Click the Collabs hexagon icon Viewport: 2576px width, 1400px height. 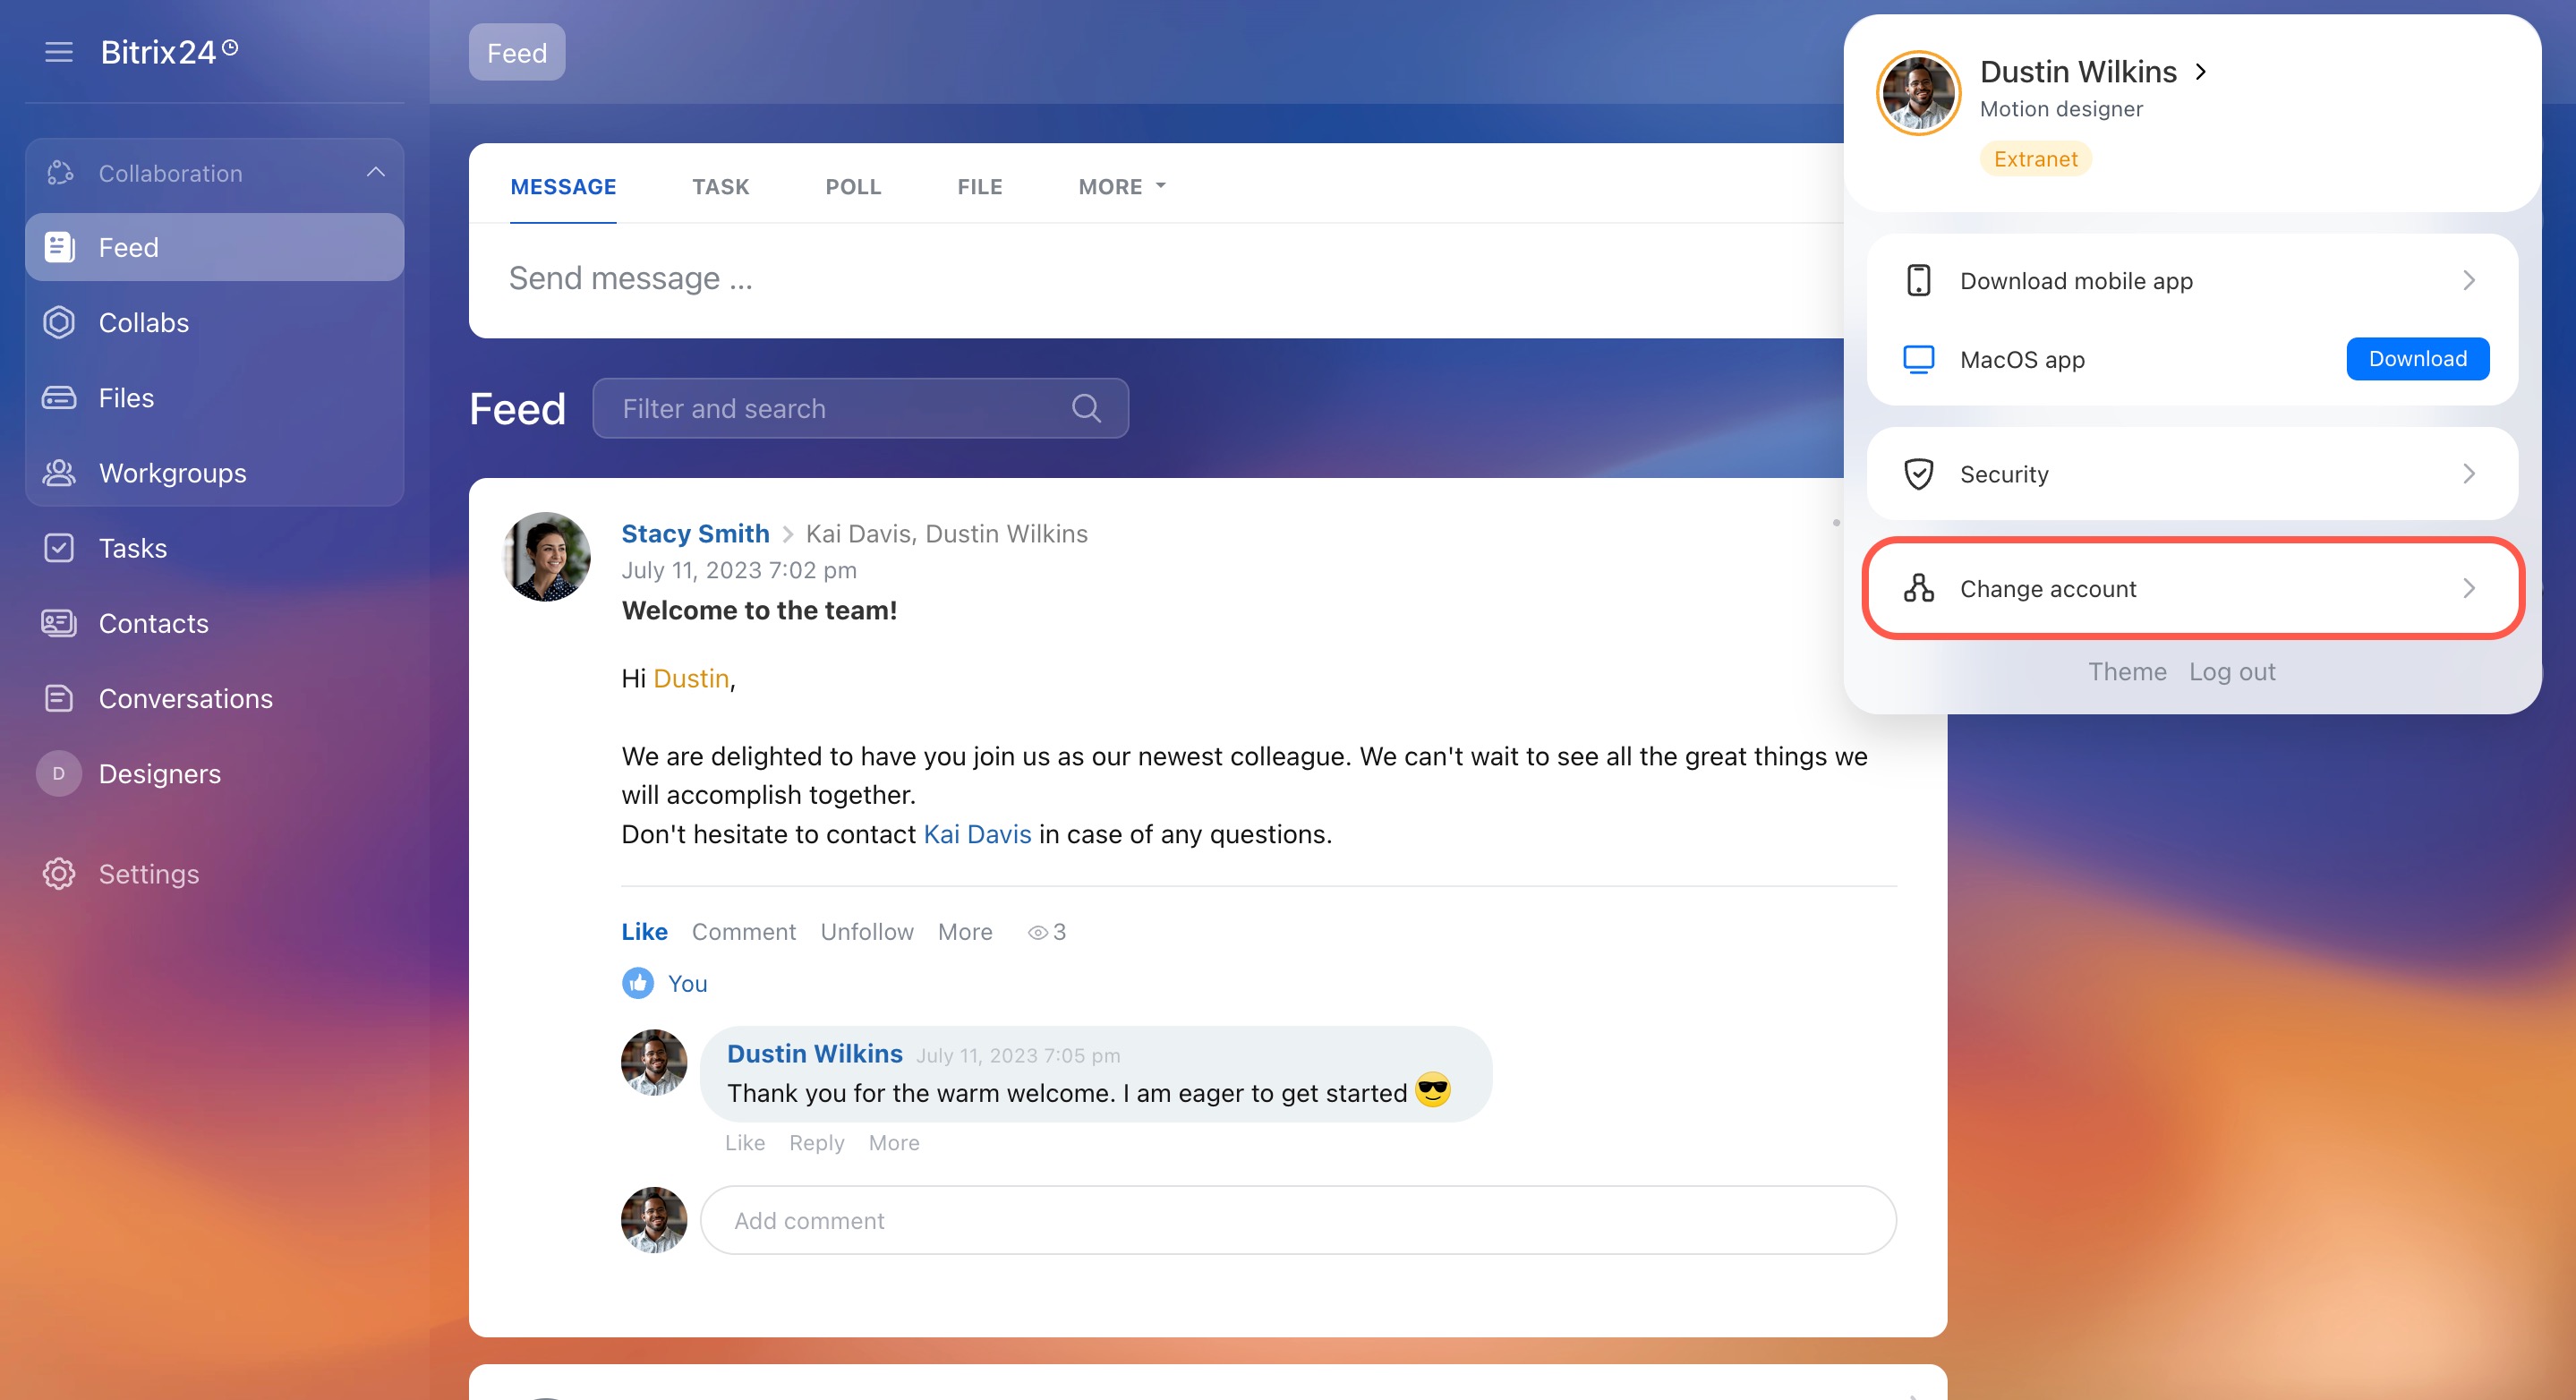click(x=59, y=322)
